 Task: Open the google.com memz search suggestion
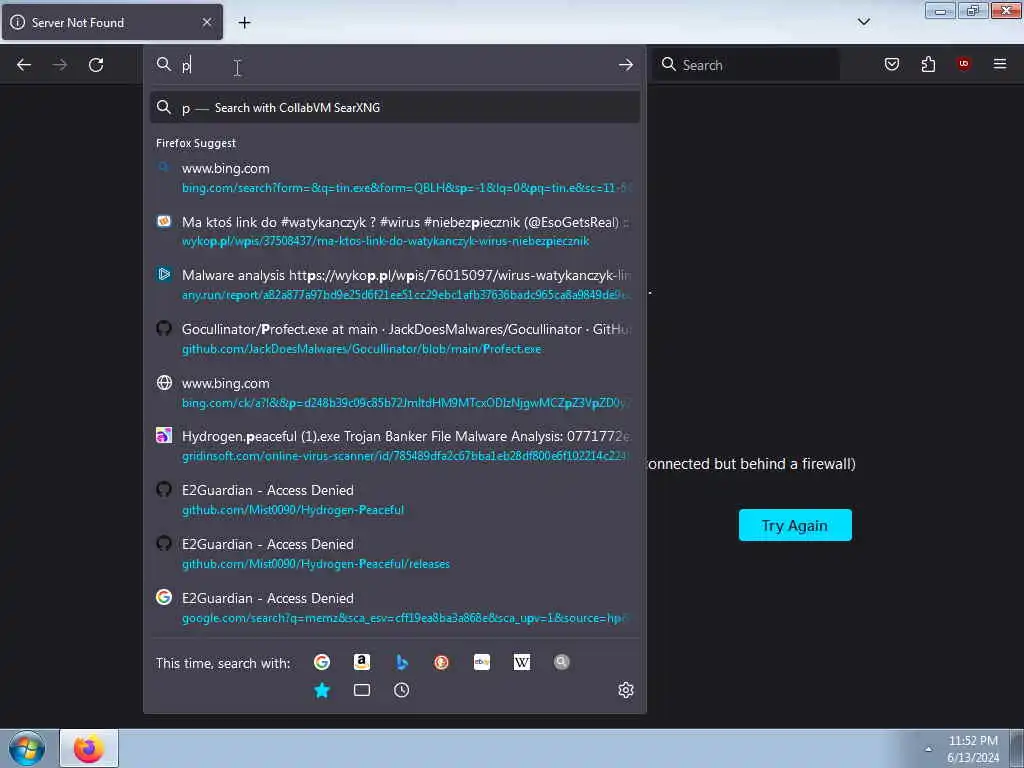(394, 607)
